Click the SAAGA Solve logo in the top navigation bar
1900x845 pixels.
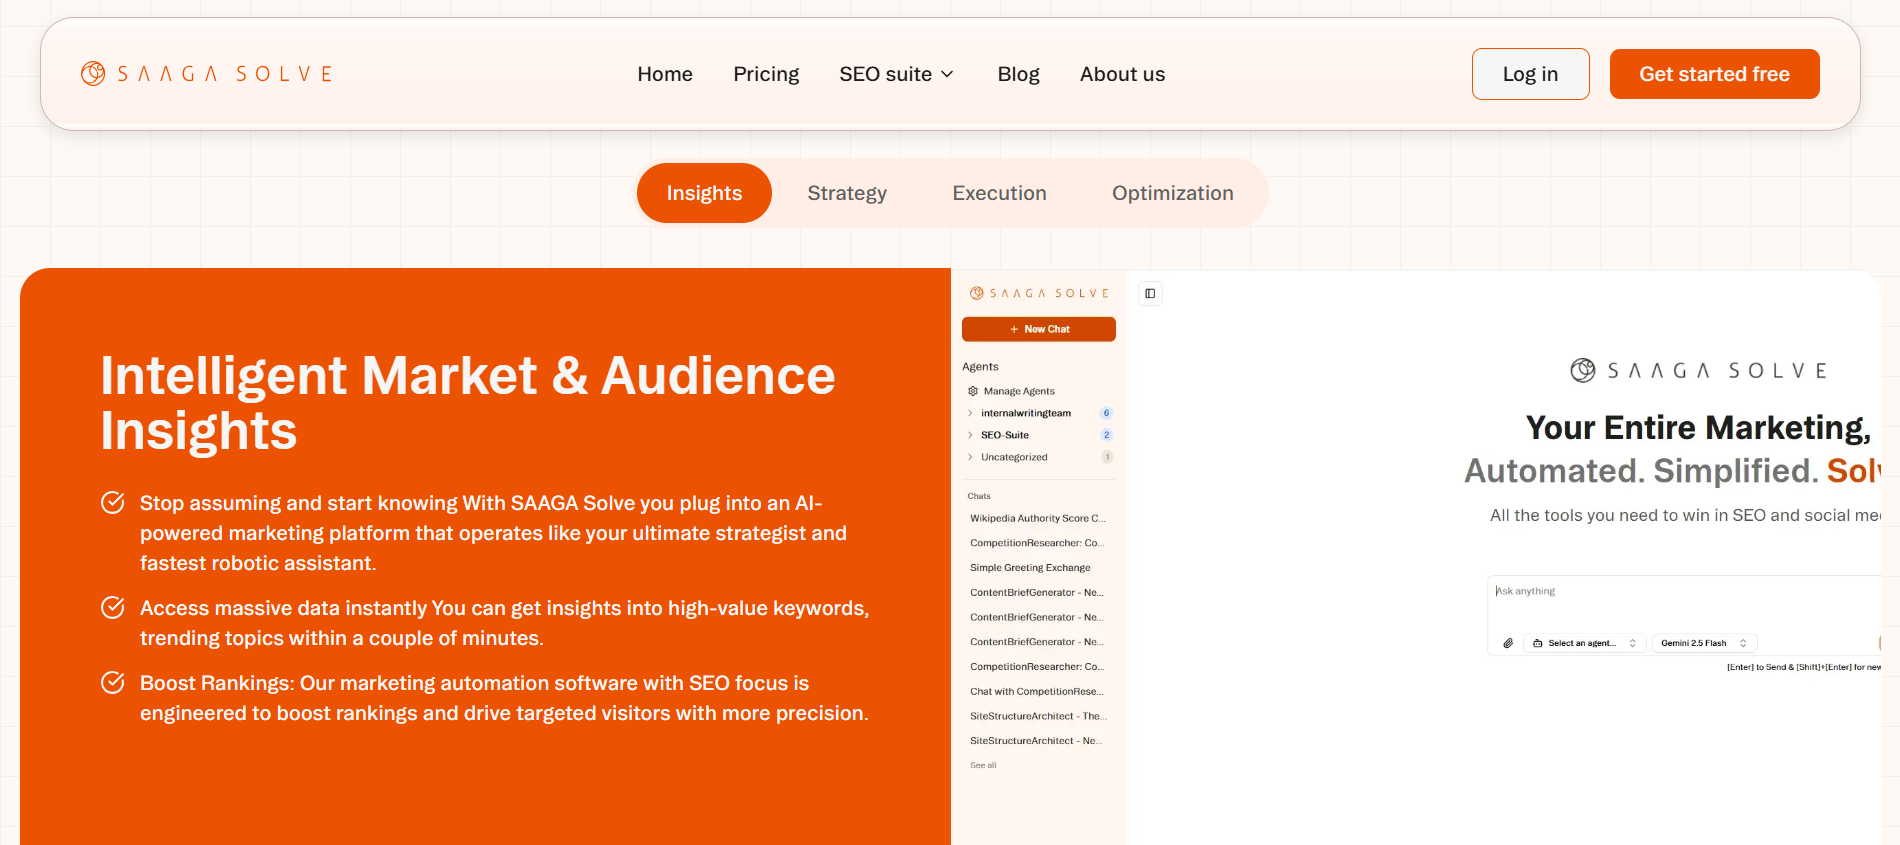207,74
